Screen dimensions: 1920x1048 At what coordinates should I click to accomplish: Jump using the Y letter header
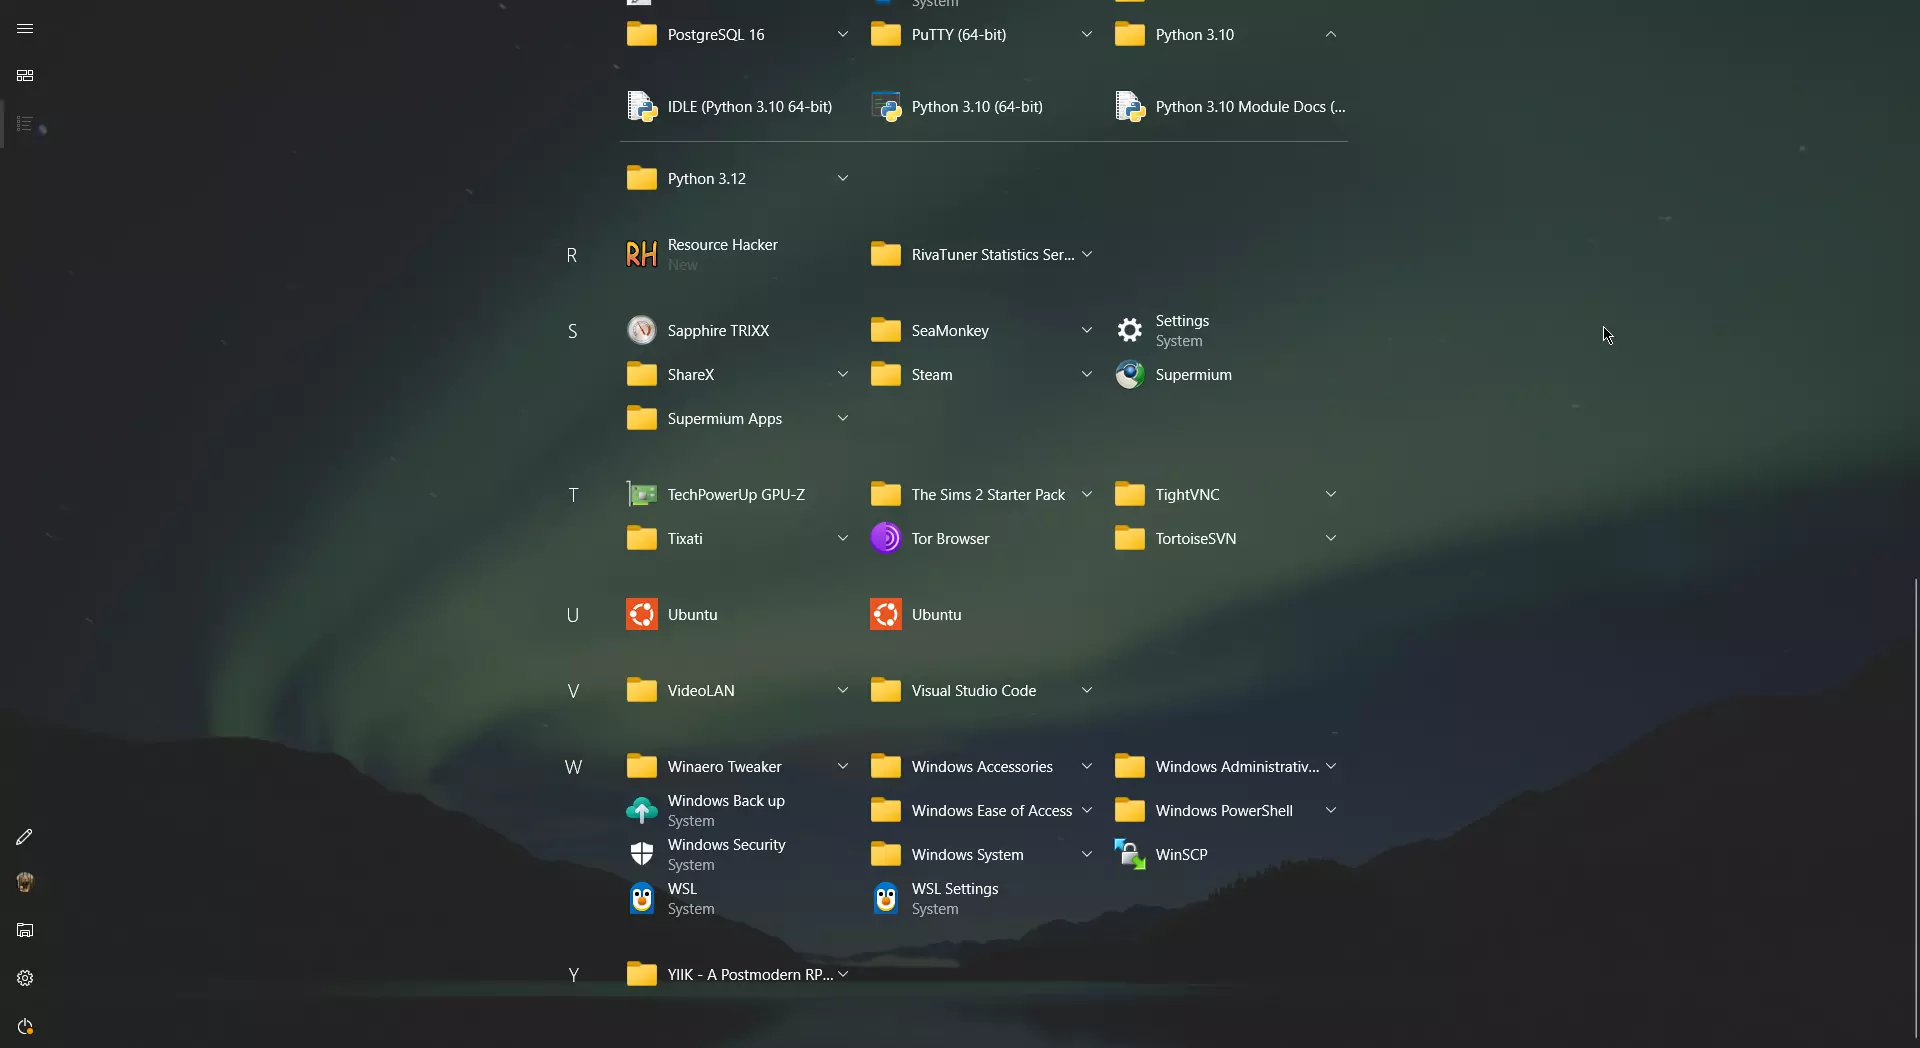pos(573,975)
